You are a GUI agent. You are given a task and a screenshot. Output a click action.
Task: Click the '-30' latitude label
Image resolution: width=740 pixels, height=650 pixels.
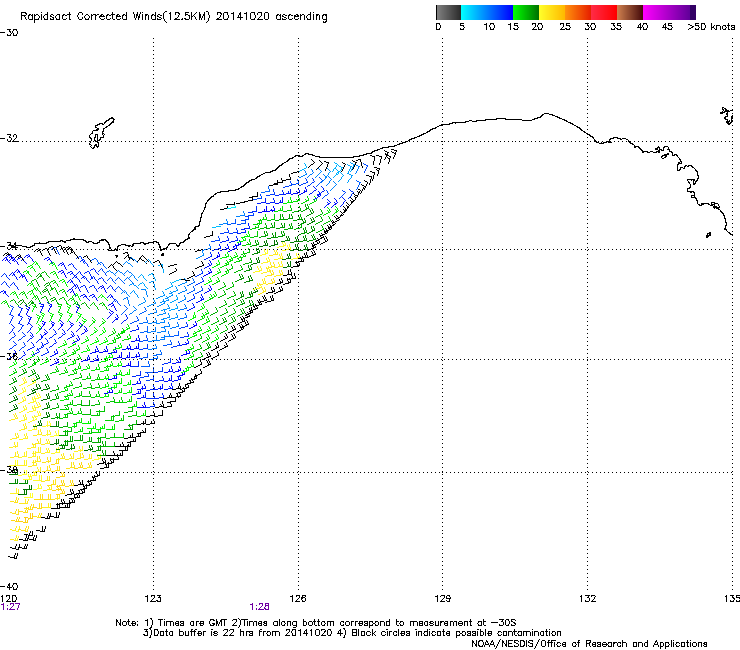tap(9, 33)
